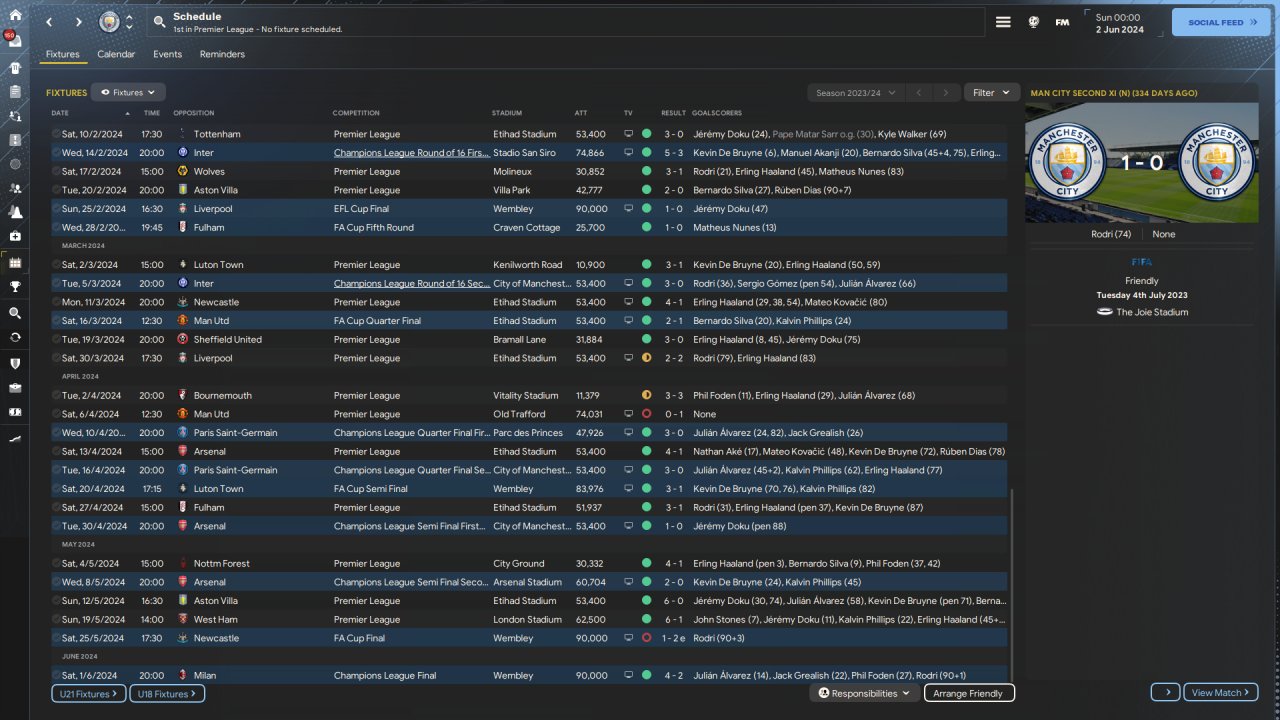Click the current date Sun 2 Jun 2024

coord(1119,23)
